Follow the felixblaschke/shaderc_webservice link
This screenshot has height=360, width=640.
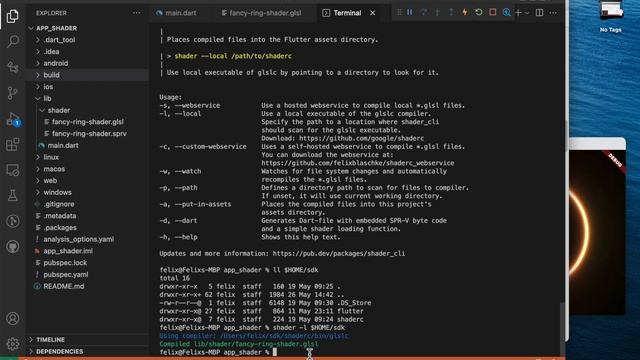click(x=358, y=163)
